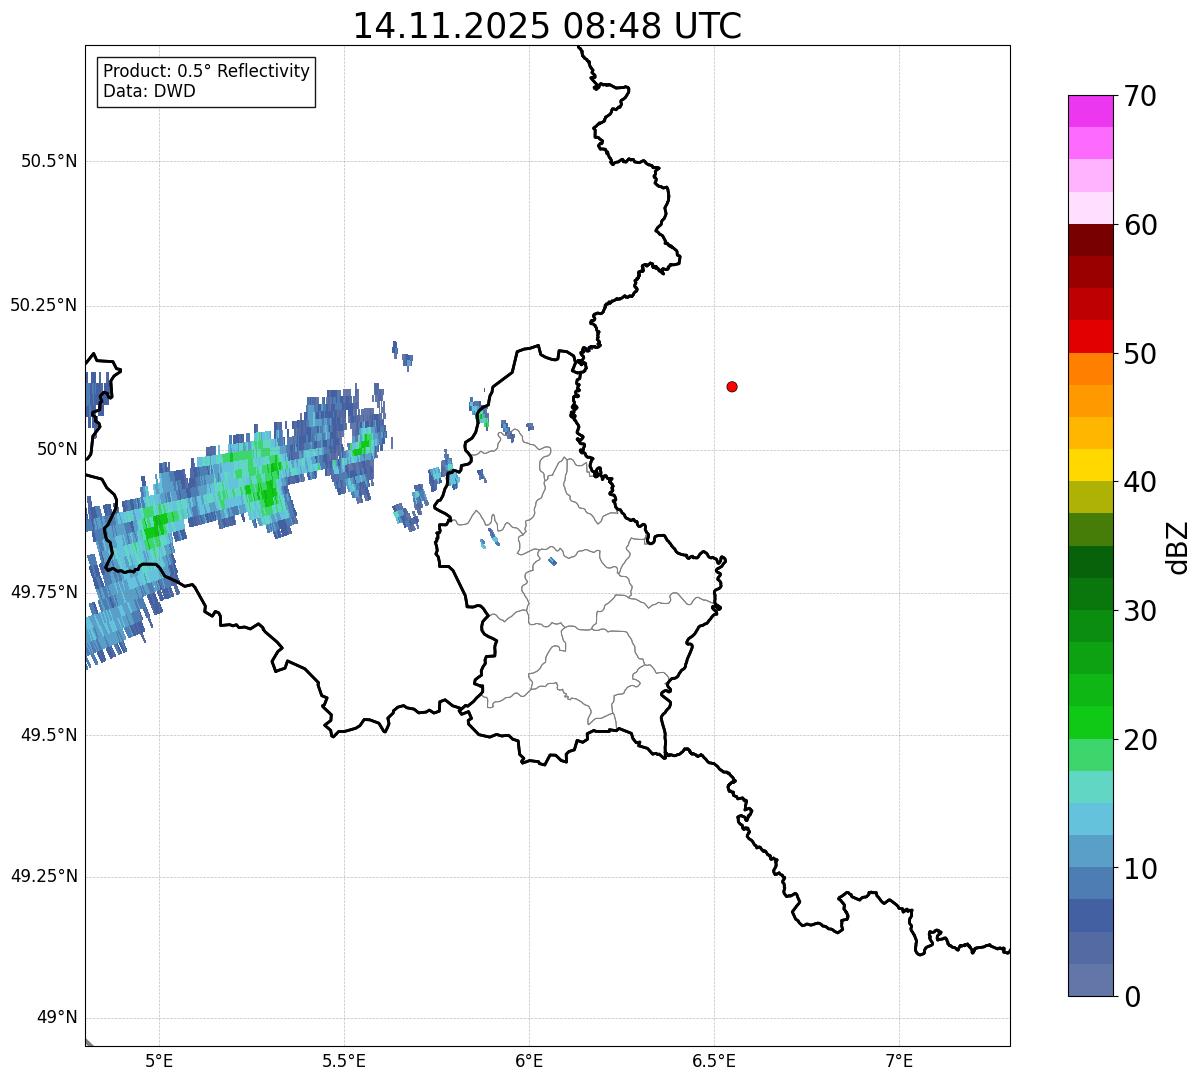
Task: Click the 50°N latitude label
Action: tap(56, 449)
